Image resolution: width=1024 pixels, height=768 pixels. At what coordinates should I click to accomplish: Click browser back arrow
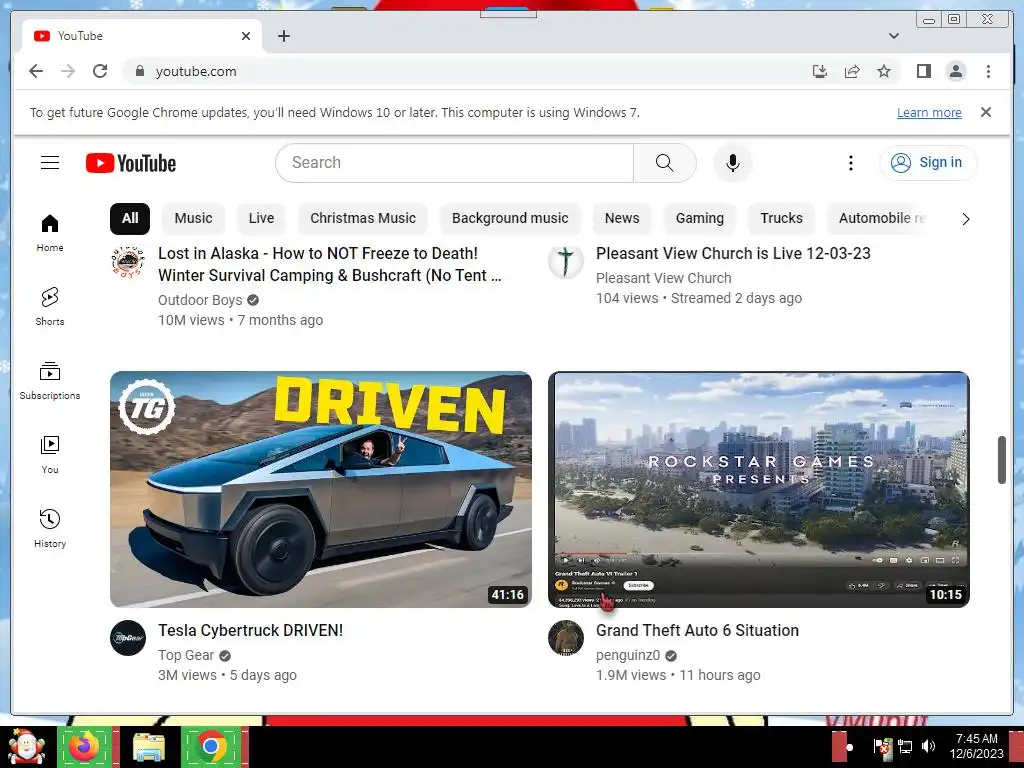(x=36, y=71)
